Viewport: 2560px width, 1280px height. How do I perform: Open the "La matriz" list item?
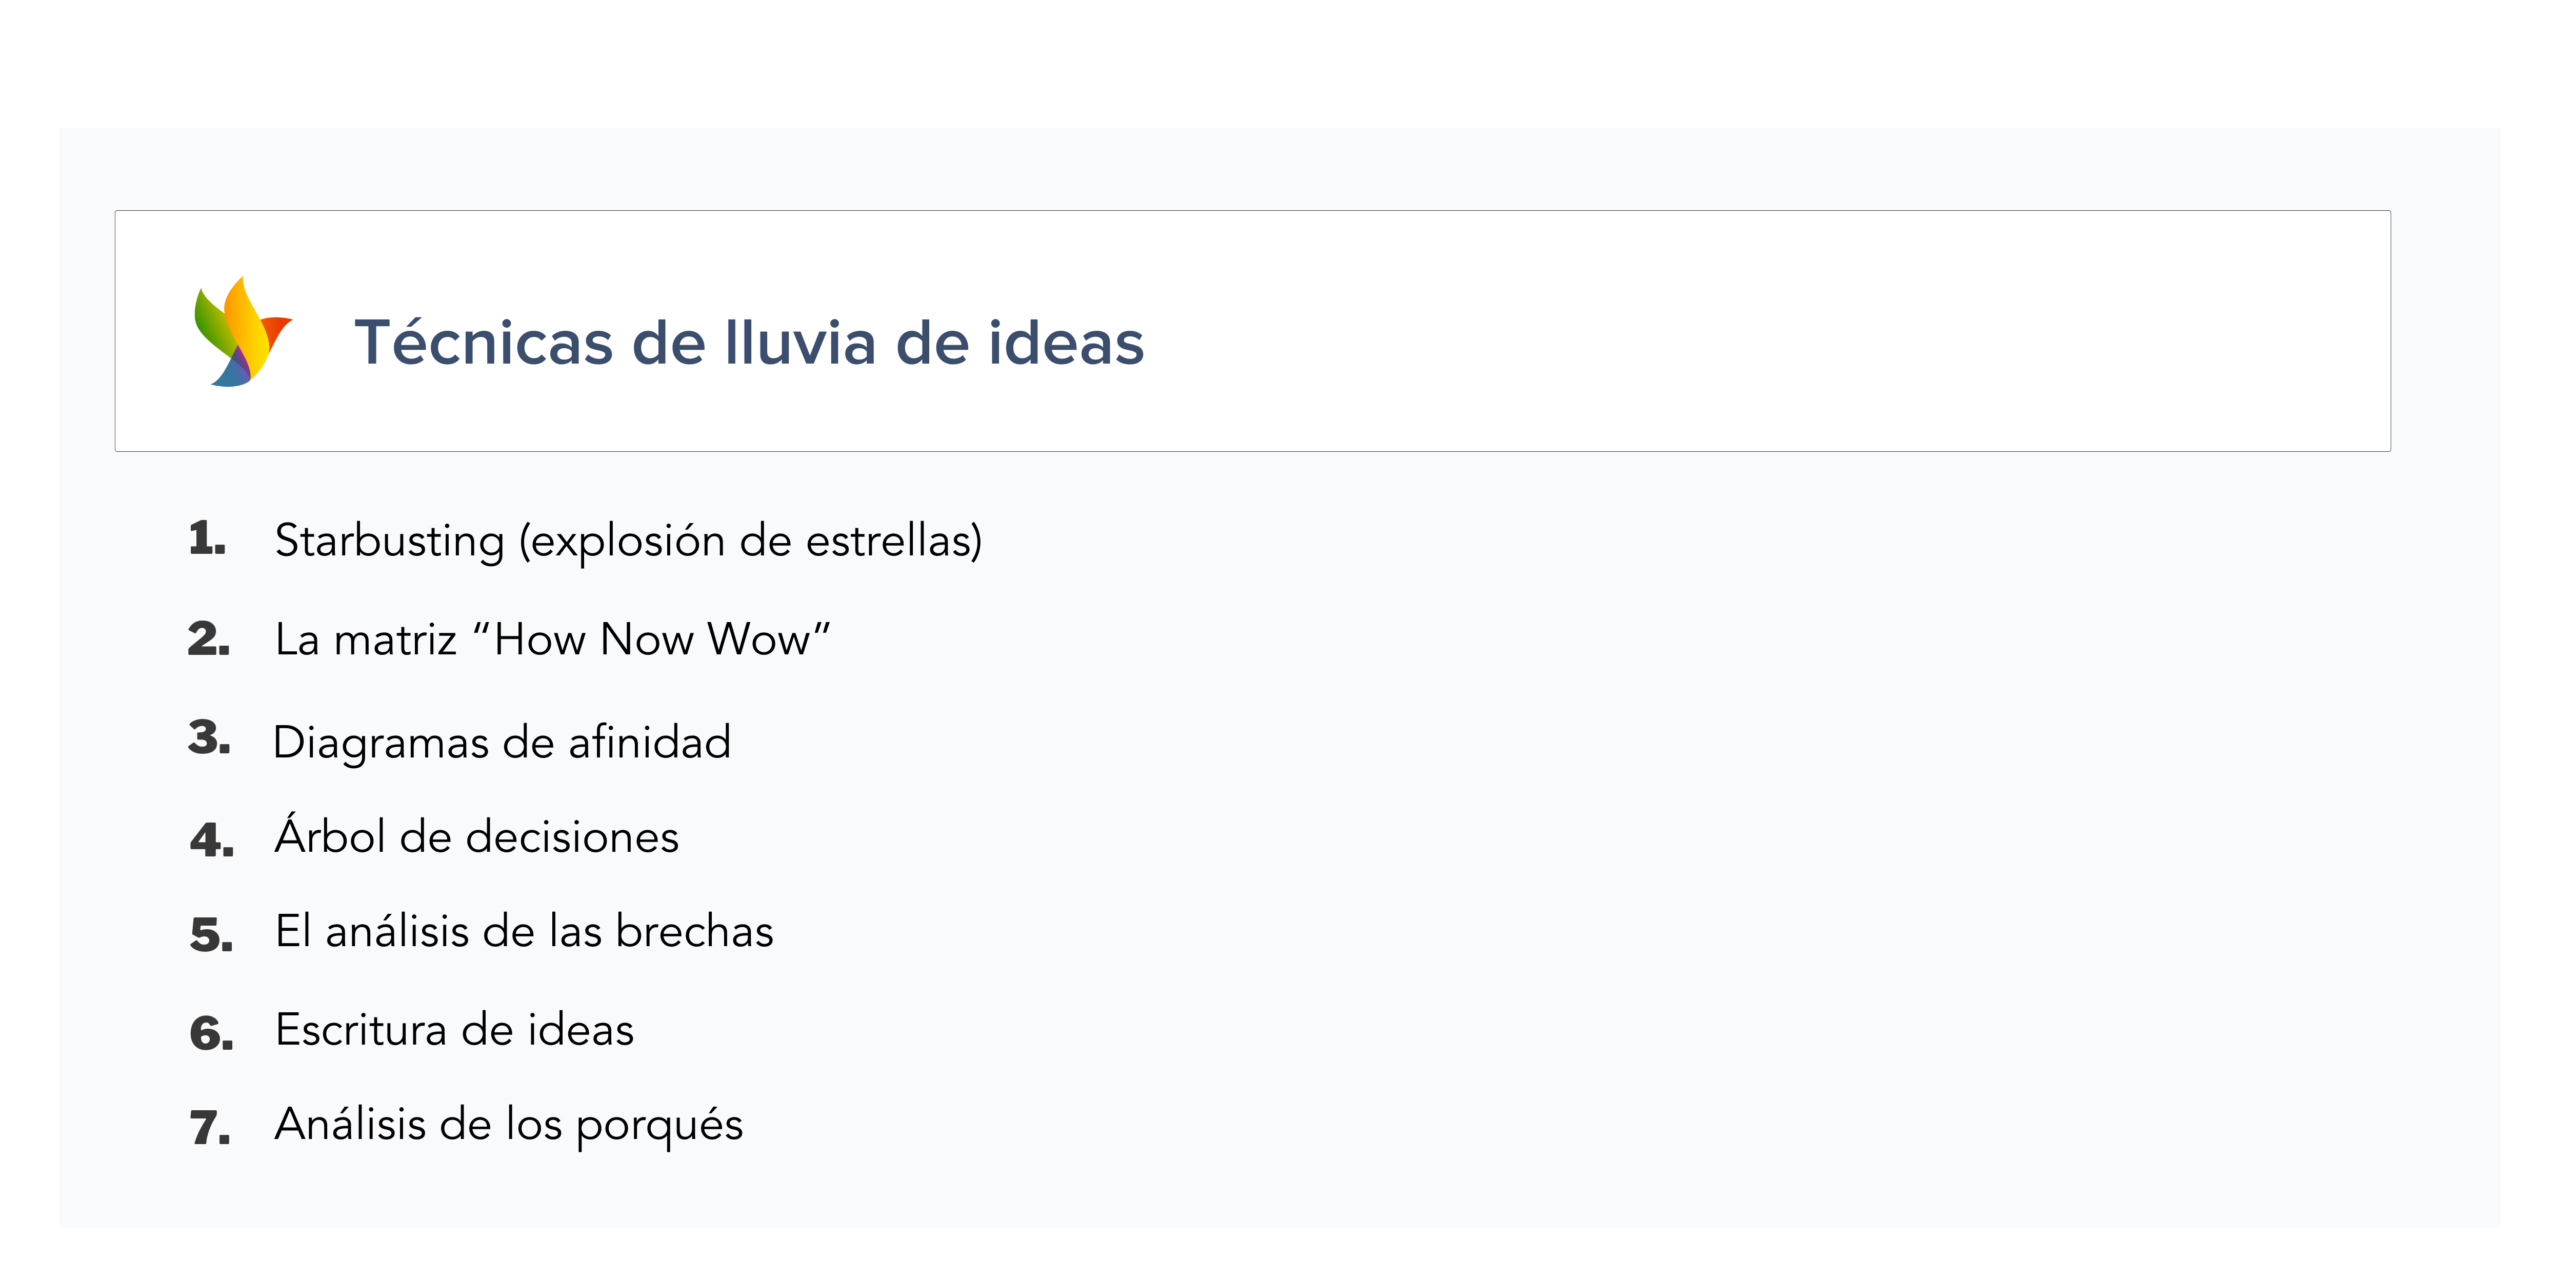tap(366, 640)
